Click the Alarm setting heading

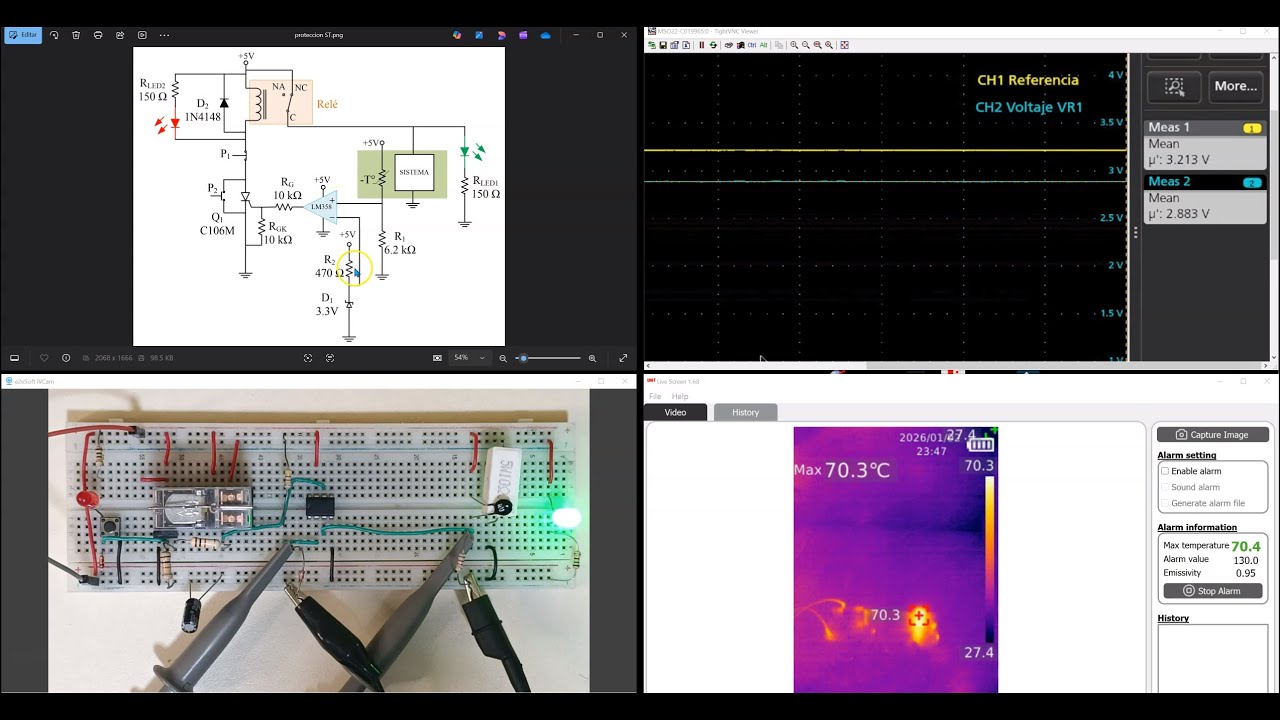tap(1187, 455)
